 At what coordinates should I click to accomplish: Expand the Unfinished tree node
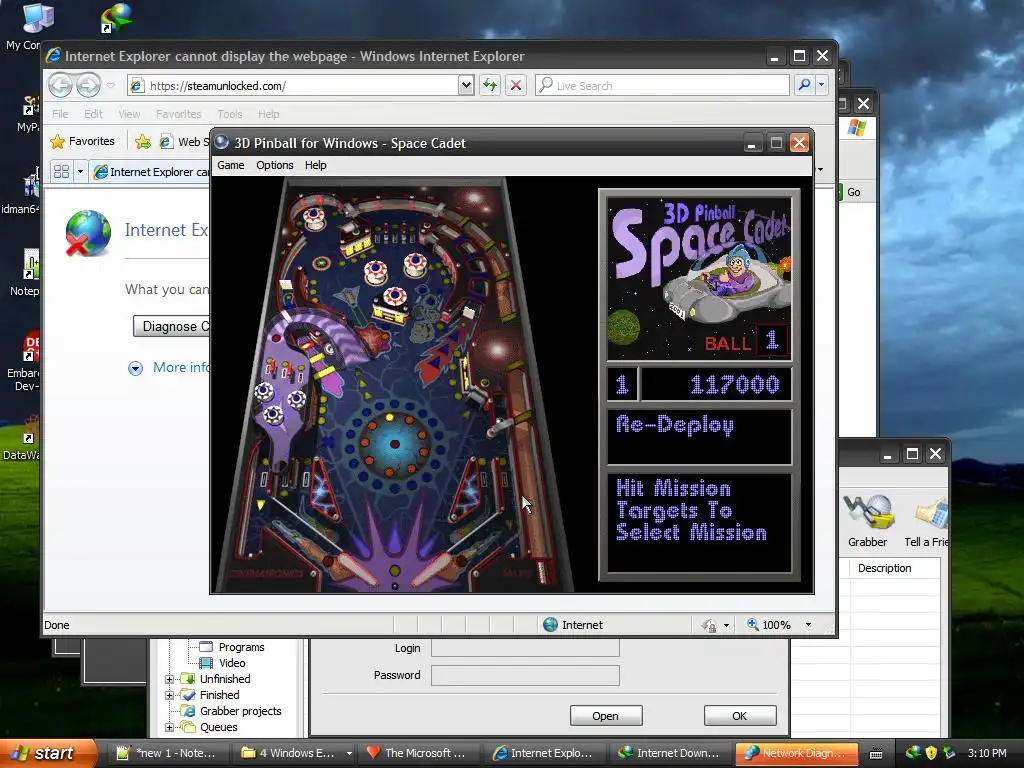(x=169, y=679)
